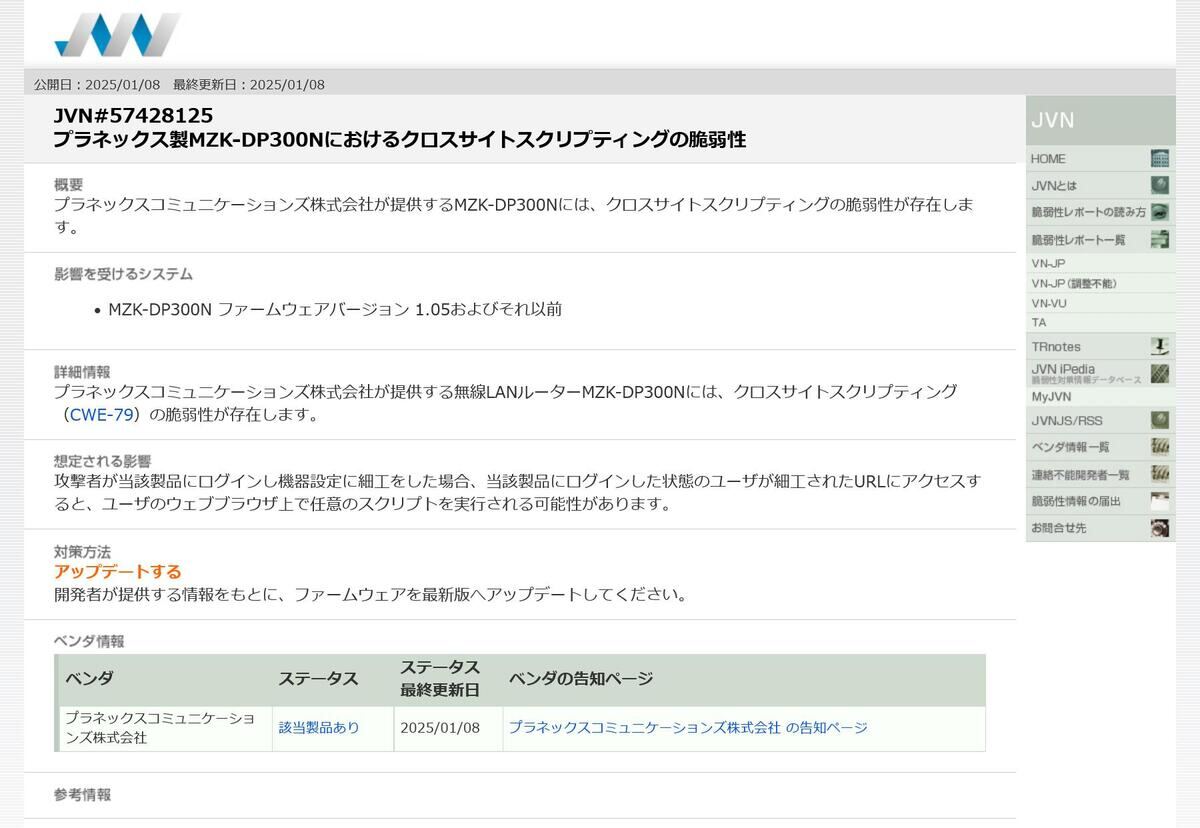Click the TRnotes icon in sidebar
This screenshot has height=828, width=1200.
pos(1160,346)
